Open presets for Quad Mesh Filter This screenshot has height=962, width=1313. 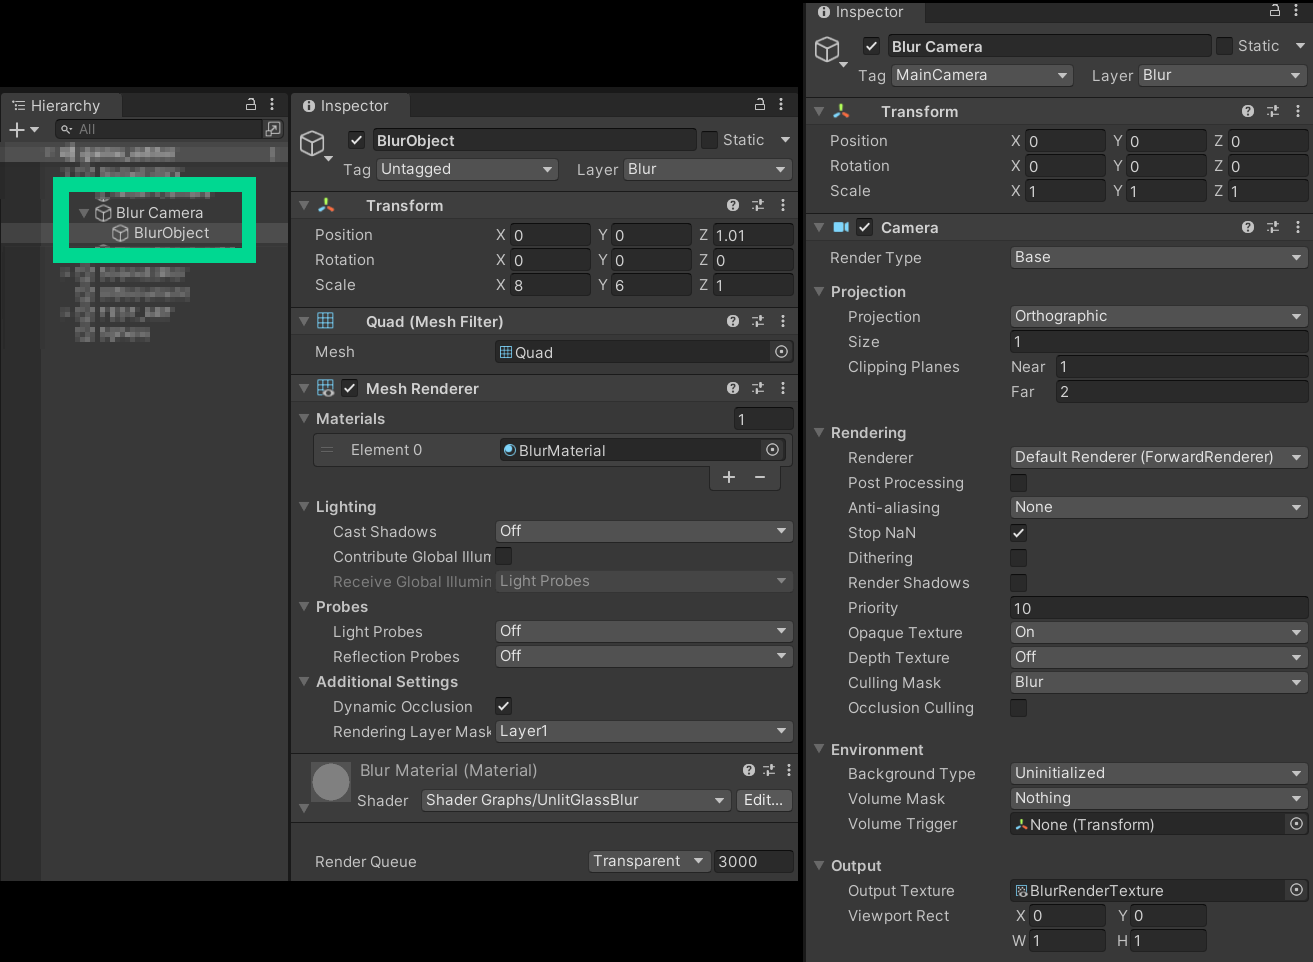click(758, 321)
